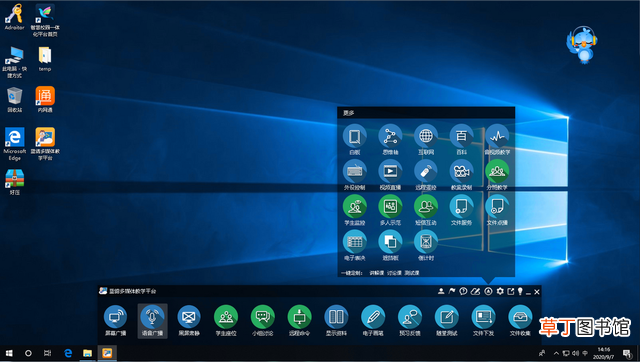Viewport: 640px width, 362px height.
Task: Open Task View on the taskbar
Action: [x=47, y=353]
